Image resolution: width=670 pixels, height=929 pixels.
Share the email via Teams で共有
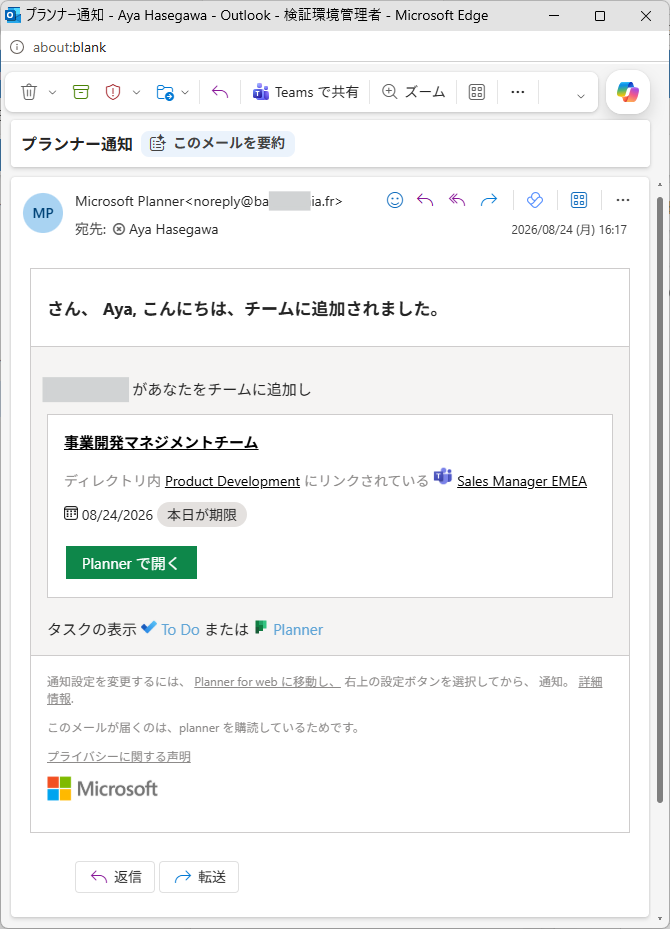point(305,92)
